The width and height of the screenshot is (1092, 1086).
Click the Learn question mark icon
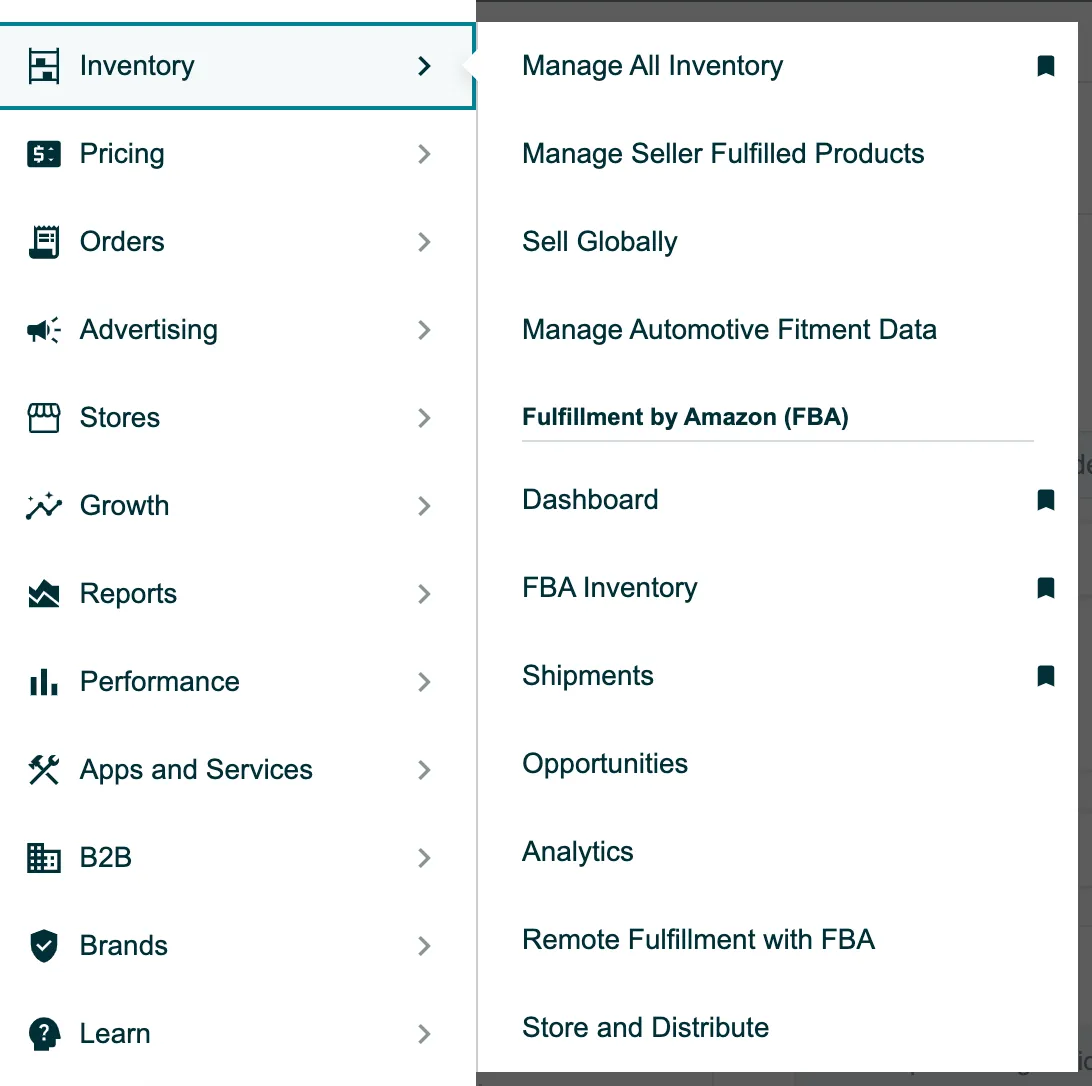pyautogui.click(x=44, y=1034)
